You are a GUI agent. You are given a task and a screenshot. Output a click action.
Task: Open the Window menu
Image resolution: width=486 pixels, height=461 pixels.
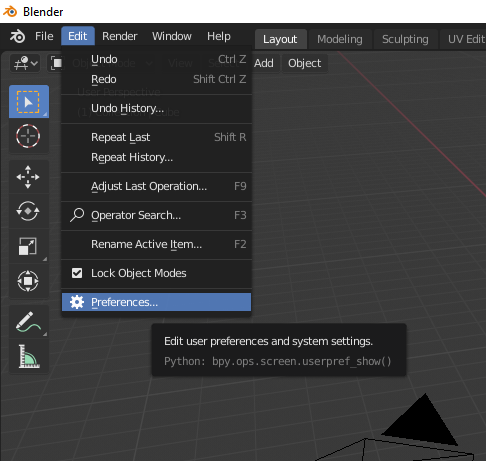(172, 36)
